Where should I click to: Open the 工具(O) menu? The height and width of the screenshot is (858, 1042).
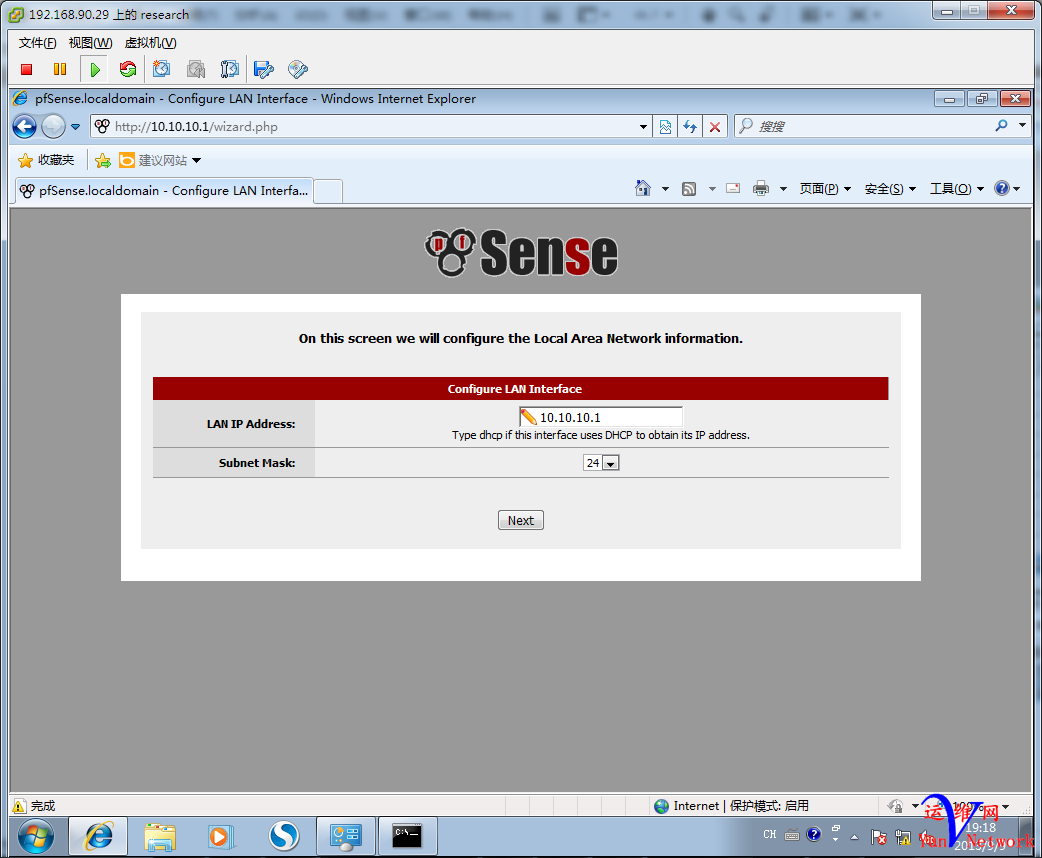(956, 189)
